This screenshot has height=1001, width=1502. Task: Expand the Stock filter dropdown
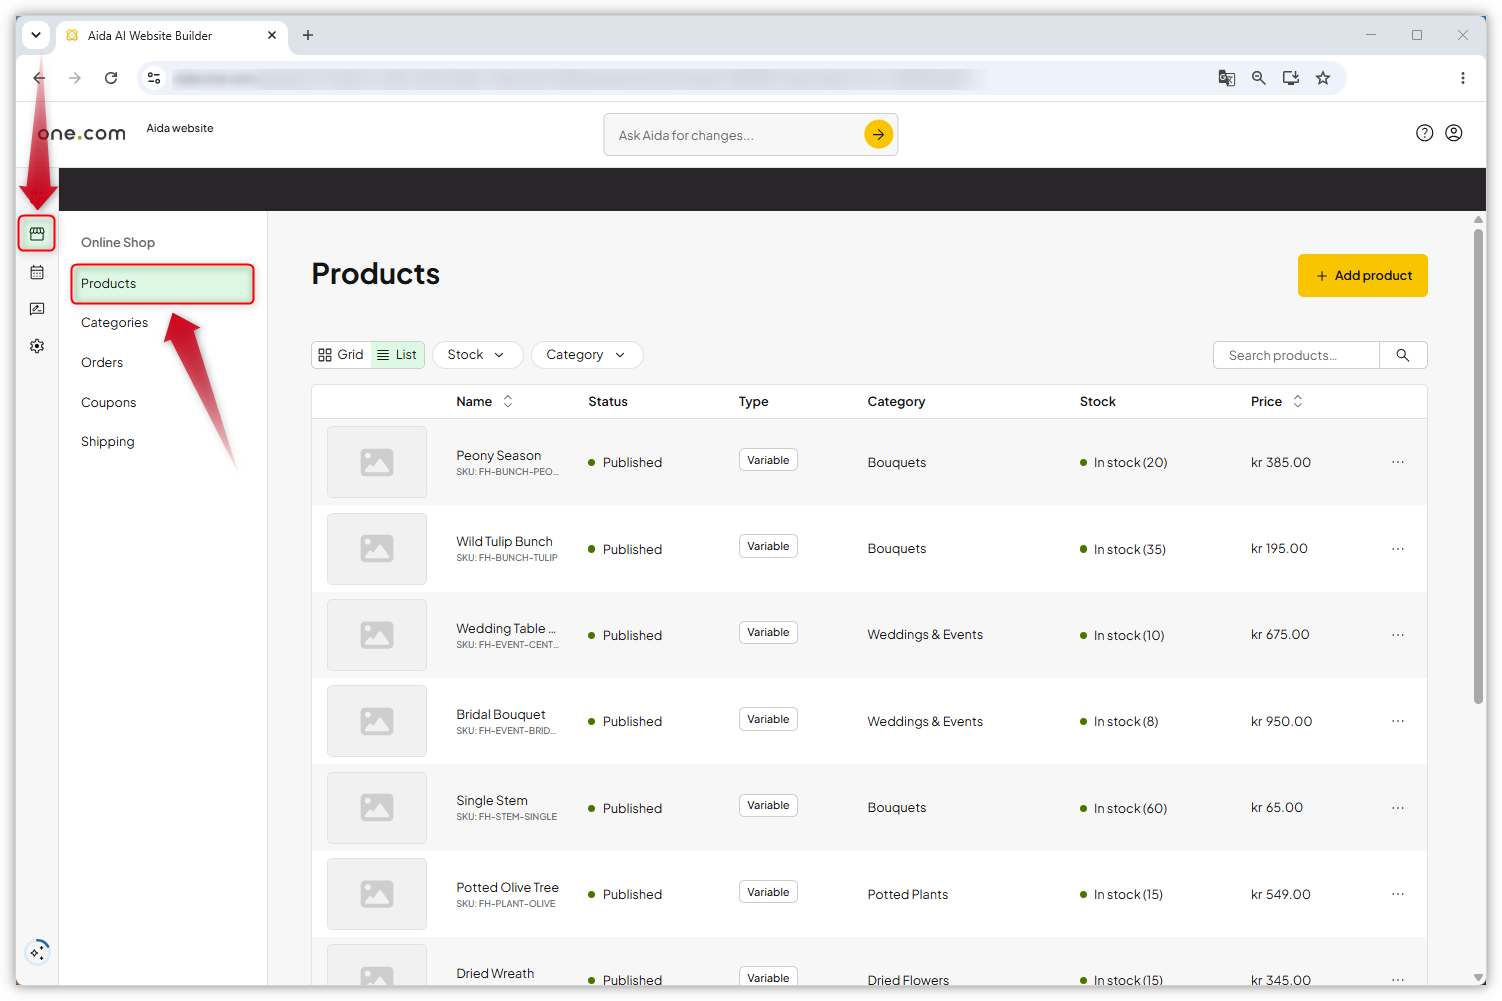click(x=477, y=355)
